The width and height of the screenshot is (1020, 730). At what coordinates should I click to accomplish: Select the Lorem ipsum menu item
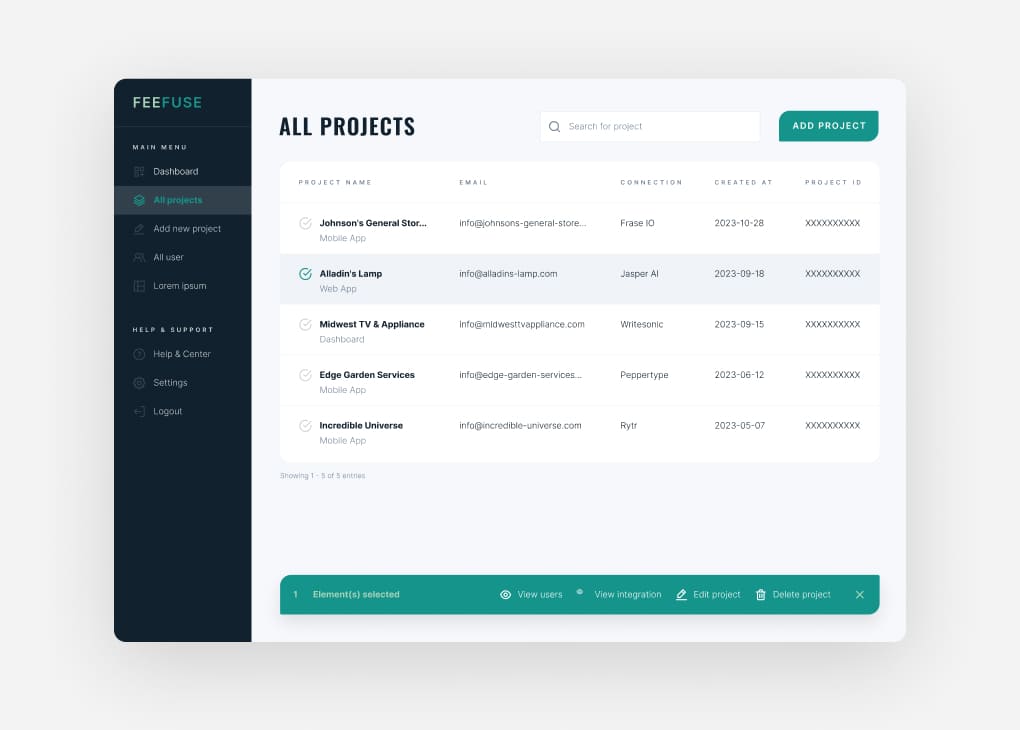coord(183,286)
